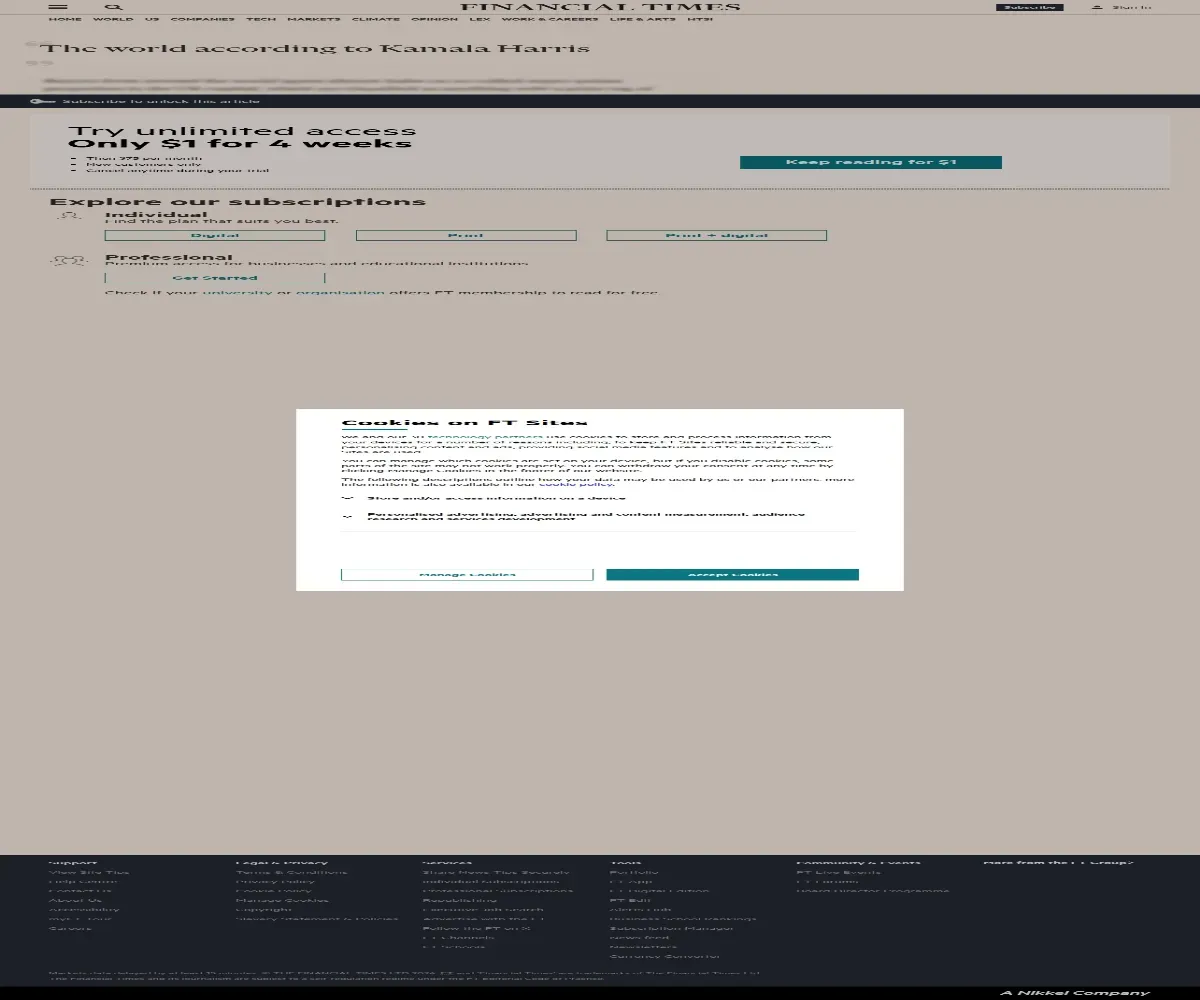1200x1000 pixels.
Task: Open the TECH nav section
Action: point(261,19)
